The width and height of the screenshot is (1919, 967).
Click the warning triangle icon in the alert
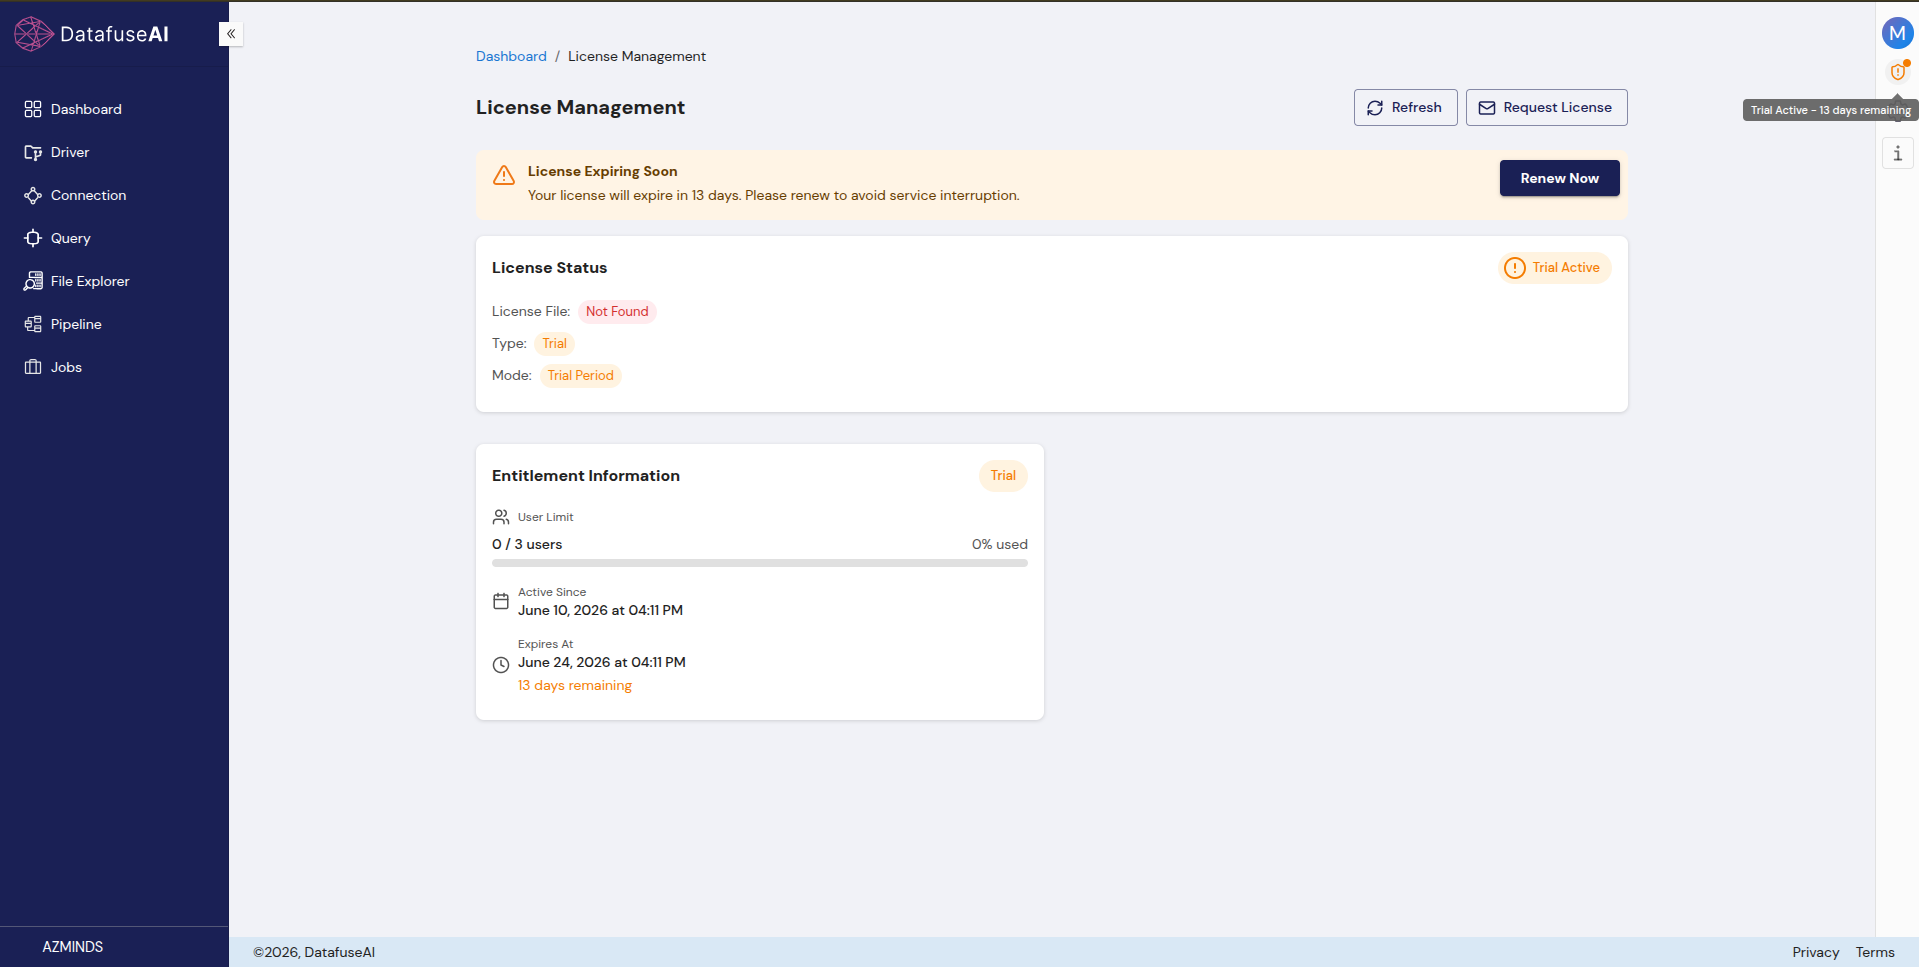[x=504, y=175]
